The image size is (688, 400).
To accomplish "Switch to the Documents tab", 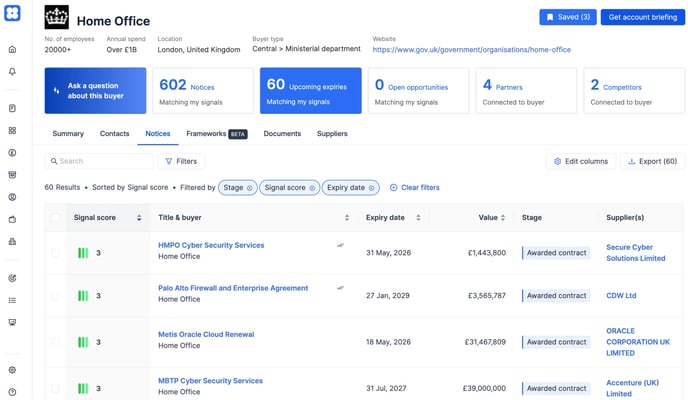I will point(282,134).
